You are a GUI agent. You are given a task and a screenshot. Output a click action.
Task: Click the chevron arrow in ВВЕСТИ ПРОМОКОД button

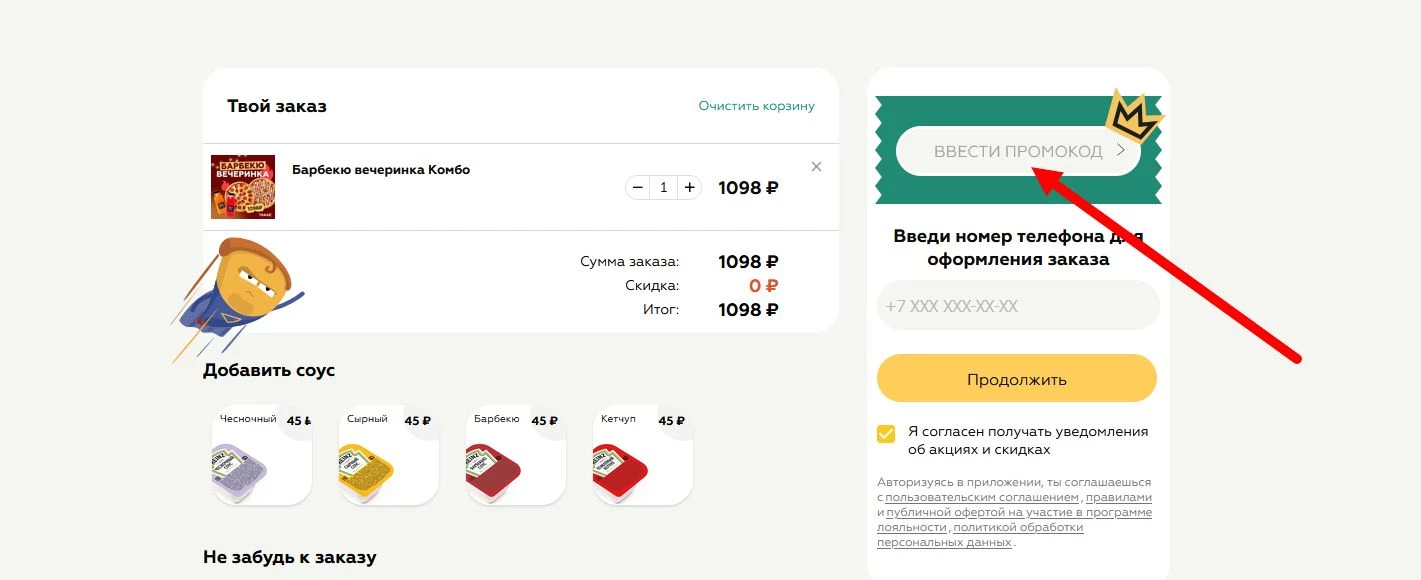pyautogui.click(x=1122, y=150)
